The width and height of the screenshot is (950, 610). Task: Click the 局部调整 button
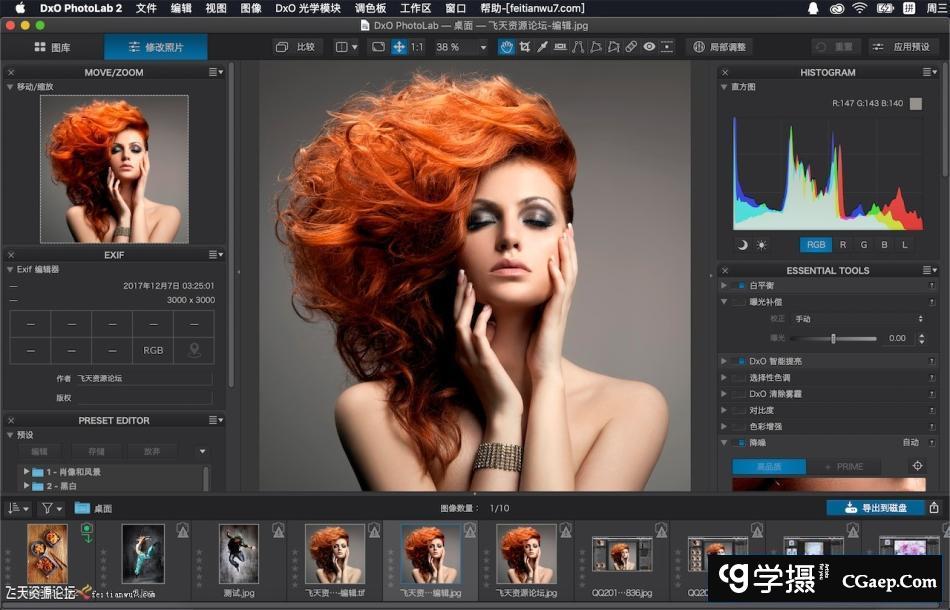(719, 47)
